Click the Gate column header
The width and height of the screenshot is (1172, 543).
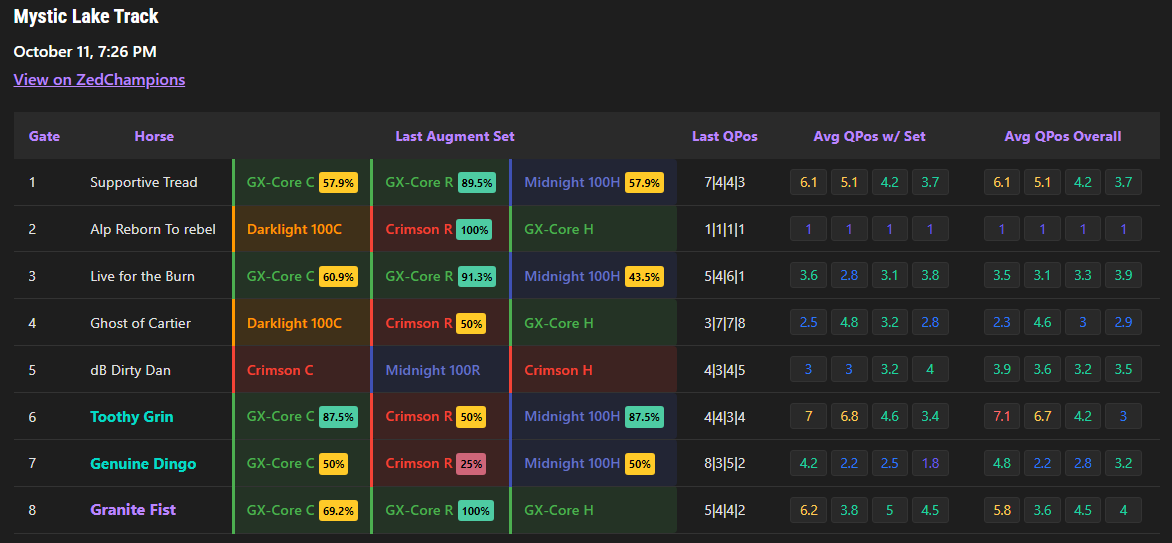point(45,136)
